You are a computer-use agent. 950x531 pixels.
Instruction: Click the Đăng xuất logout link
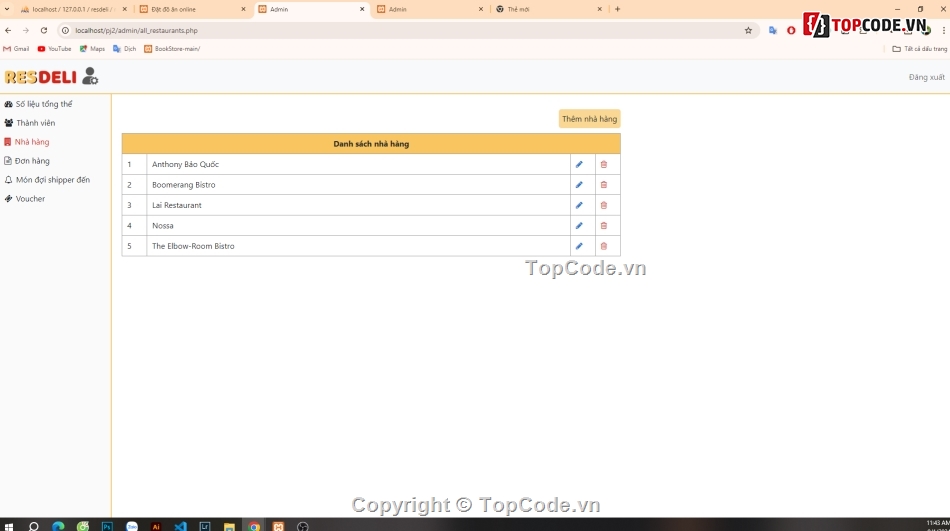pos(926,77)
